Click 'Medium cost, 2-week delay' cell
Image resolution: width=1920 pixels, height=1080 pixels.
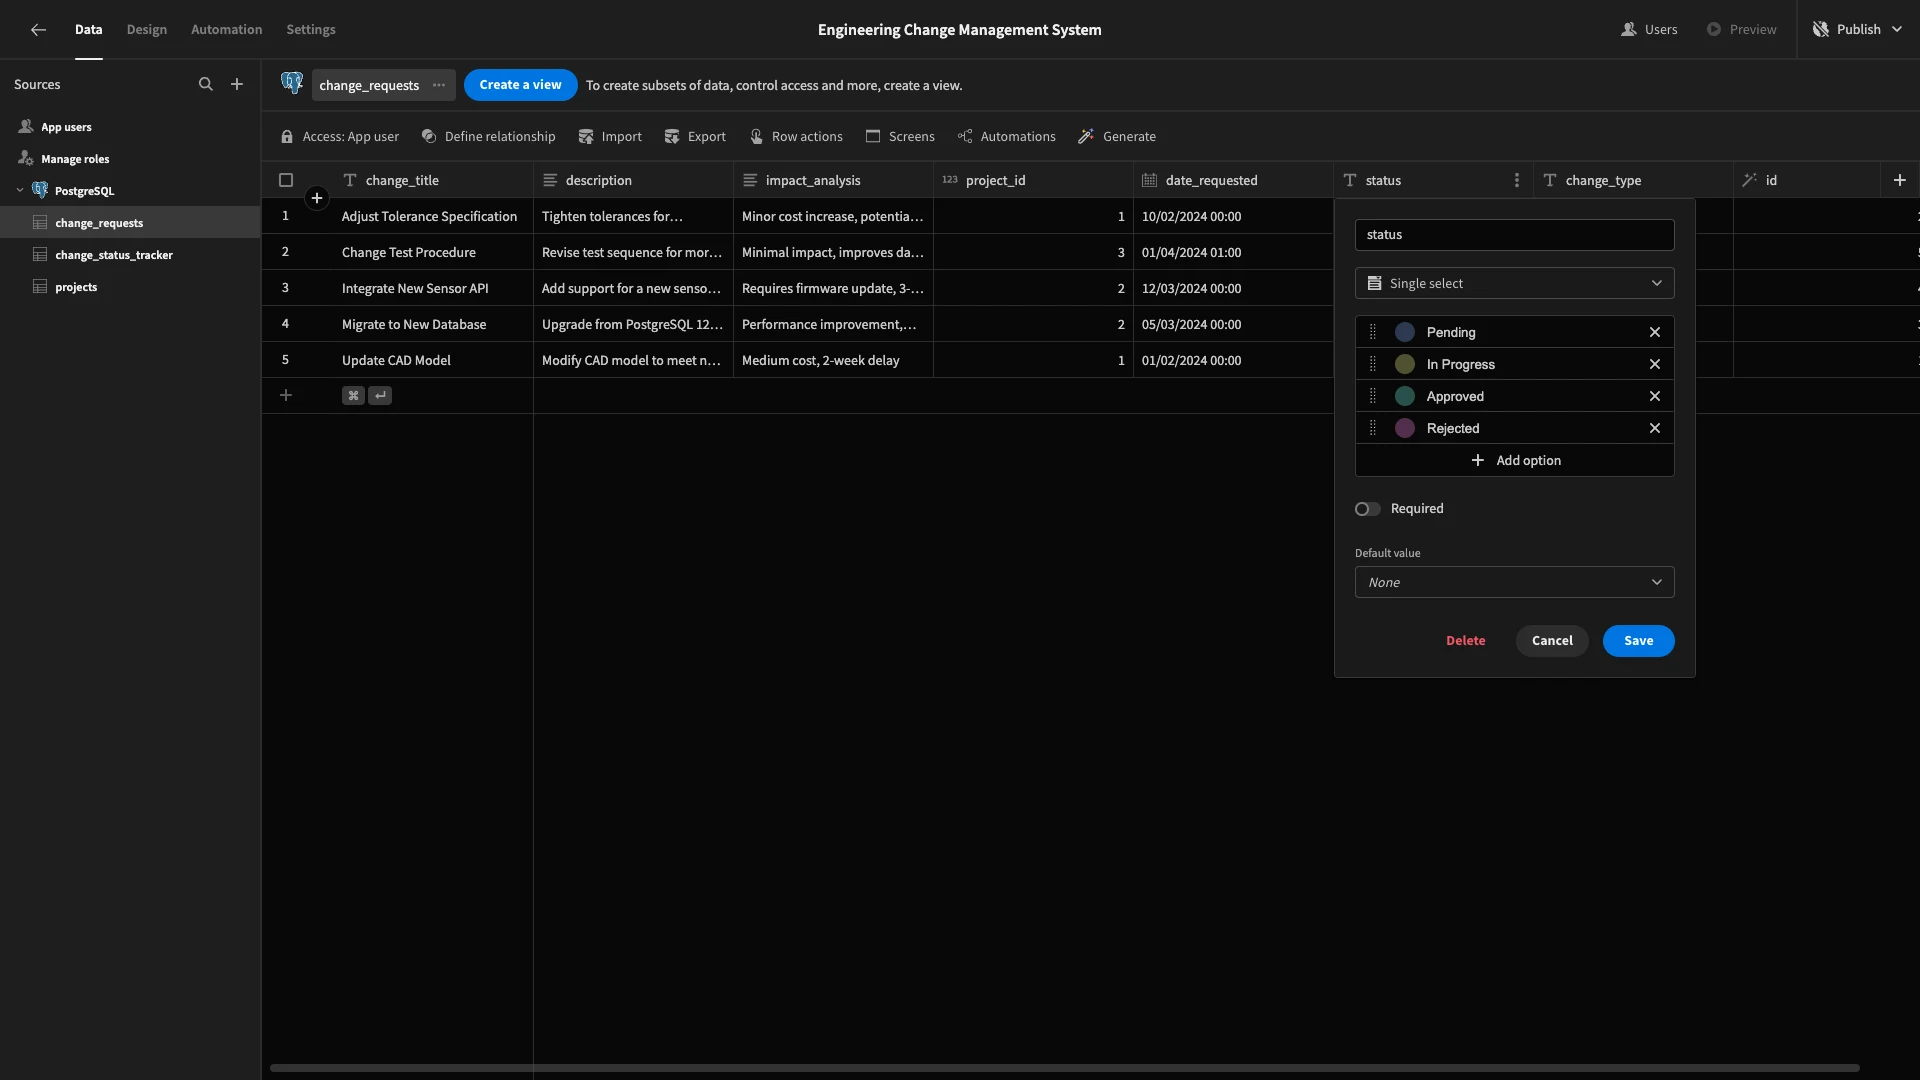click(833, 360)
